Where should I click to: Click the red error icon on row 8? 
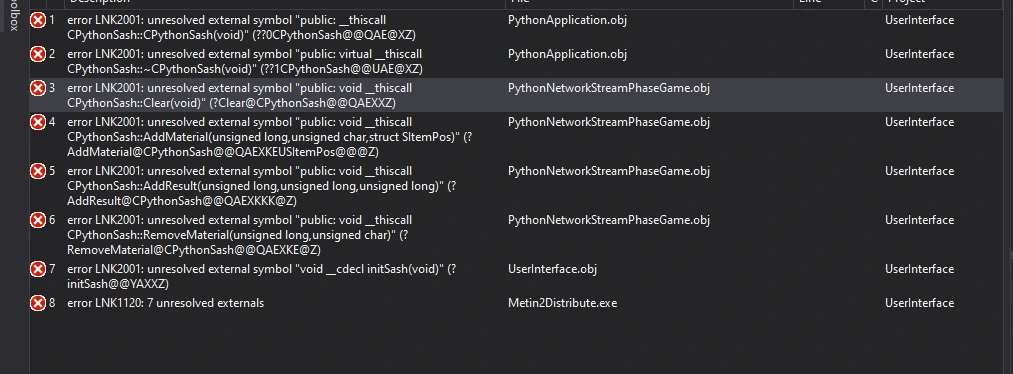[38, 303]
